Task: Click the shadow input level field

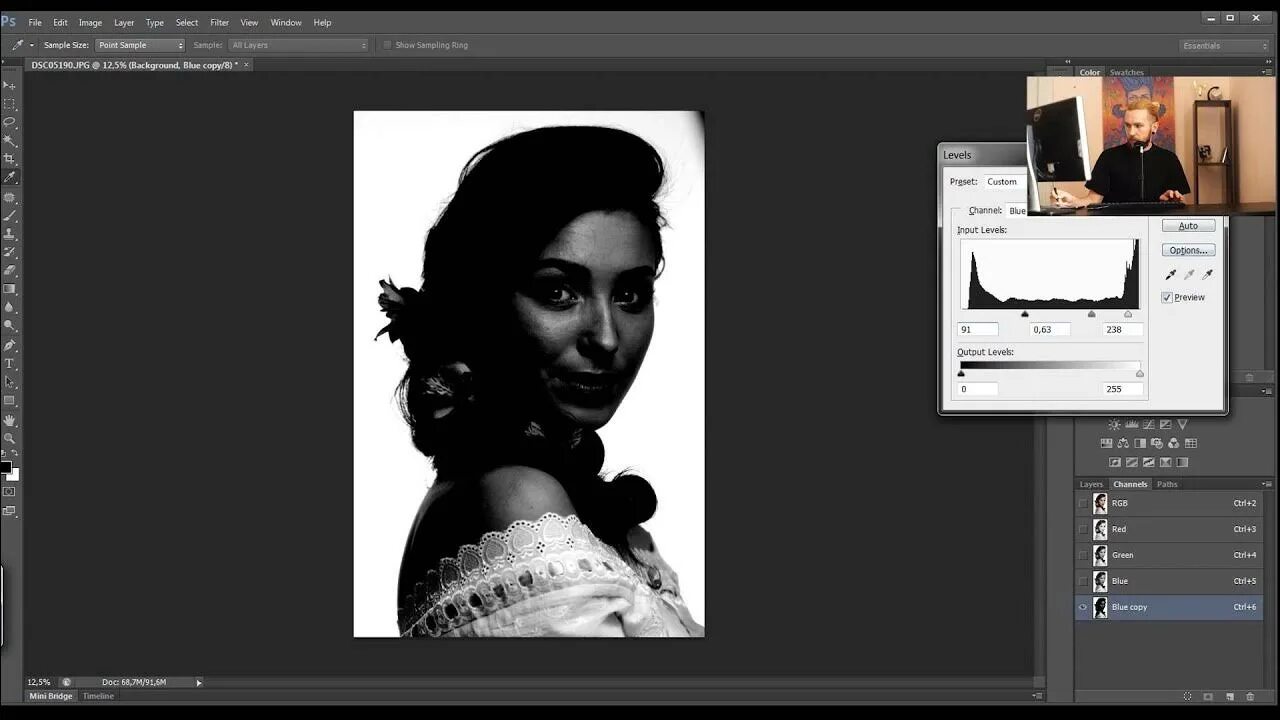Action: (978, 329)
